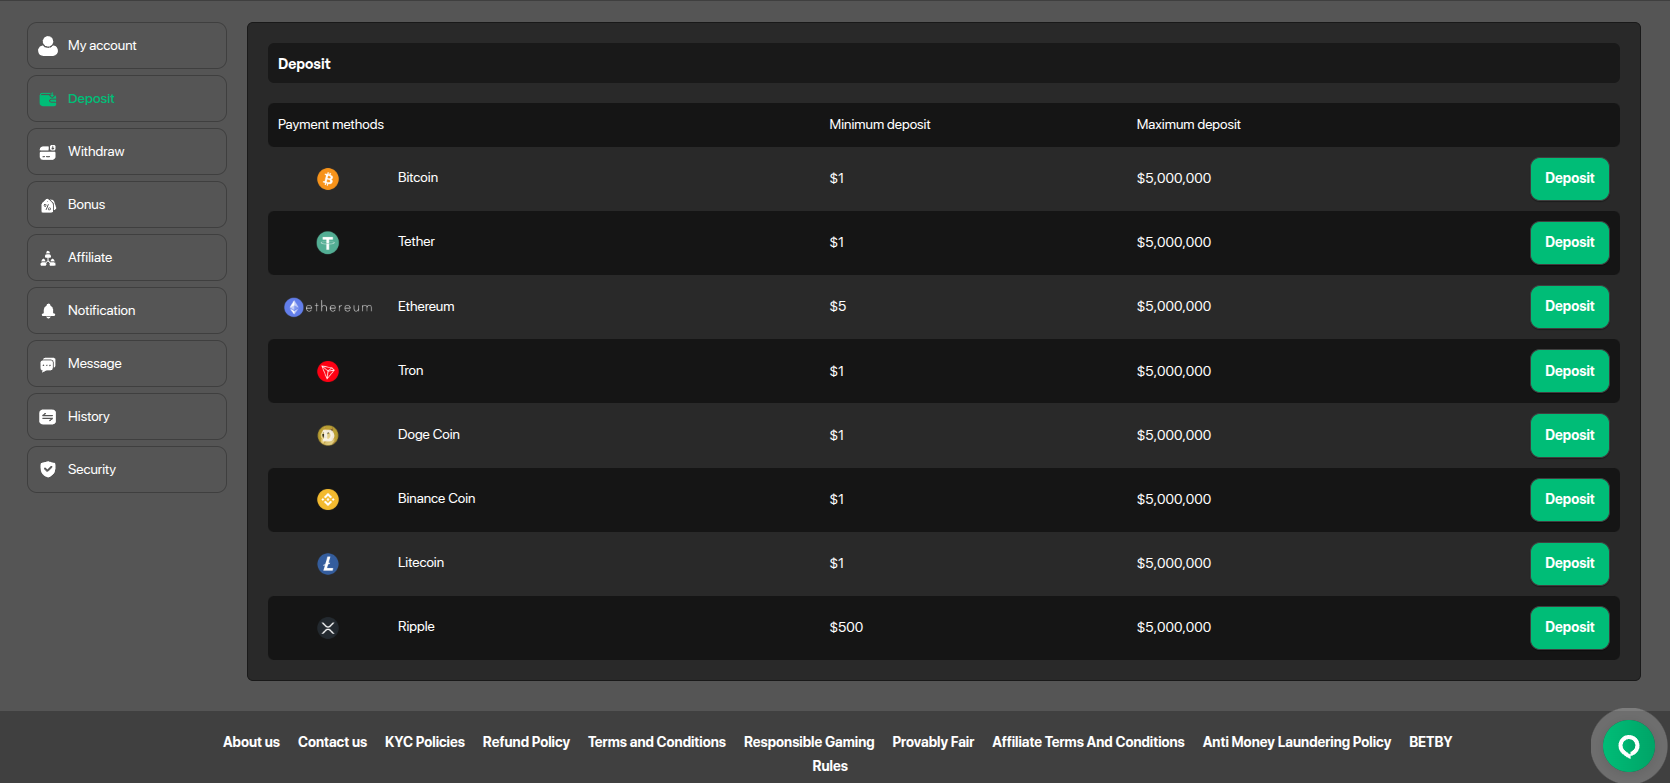
Task: Click the Bitcoin coin icon
Action: pos(328,179)
